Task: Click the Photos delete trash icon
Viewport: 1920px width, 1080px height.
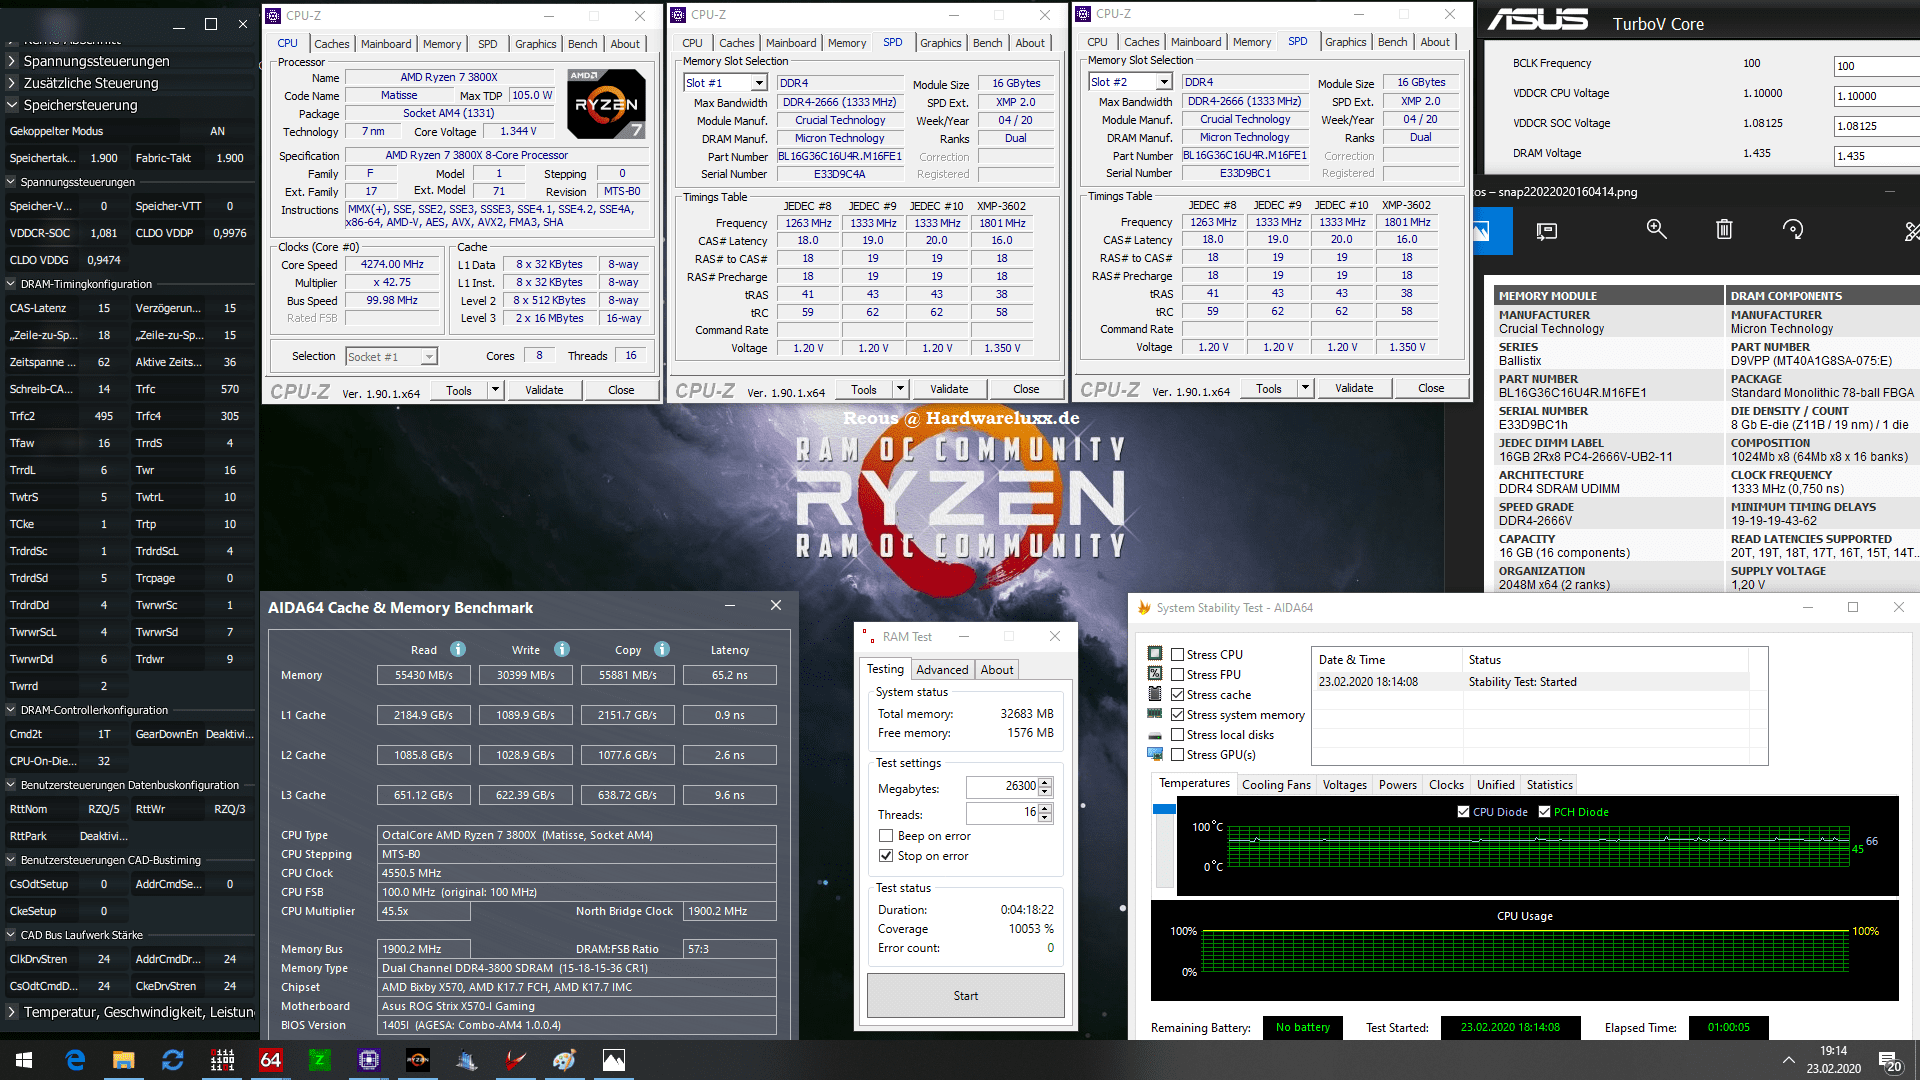Action: click(x=1724, y=230)
